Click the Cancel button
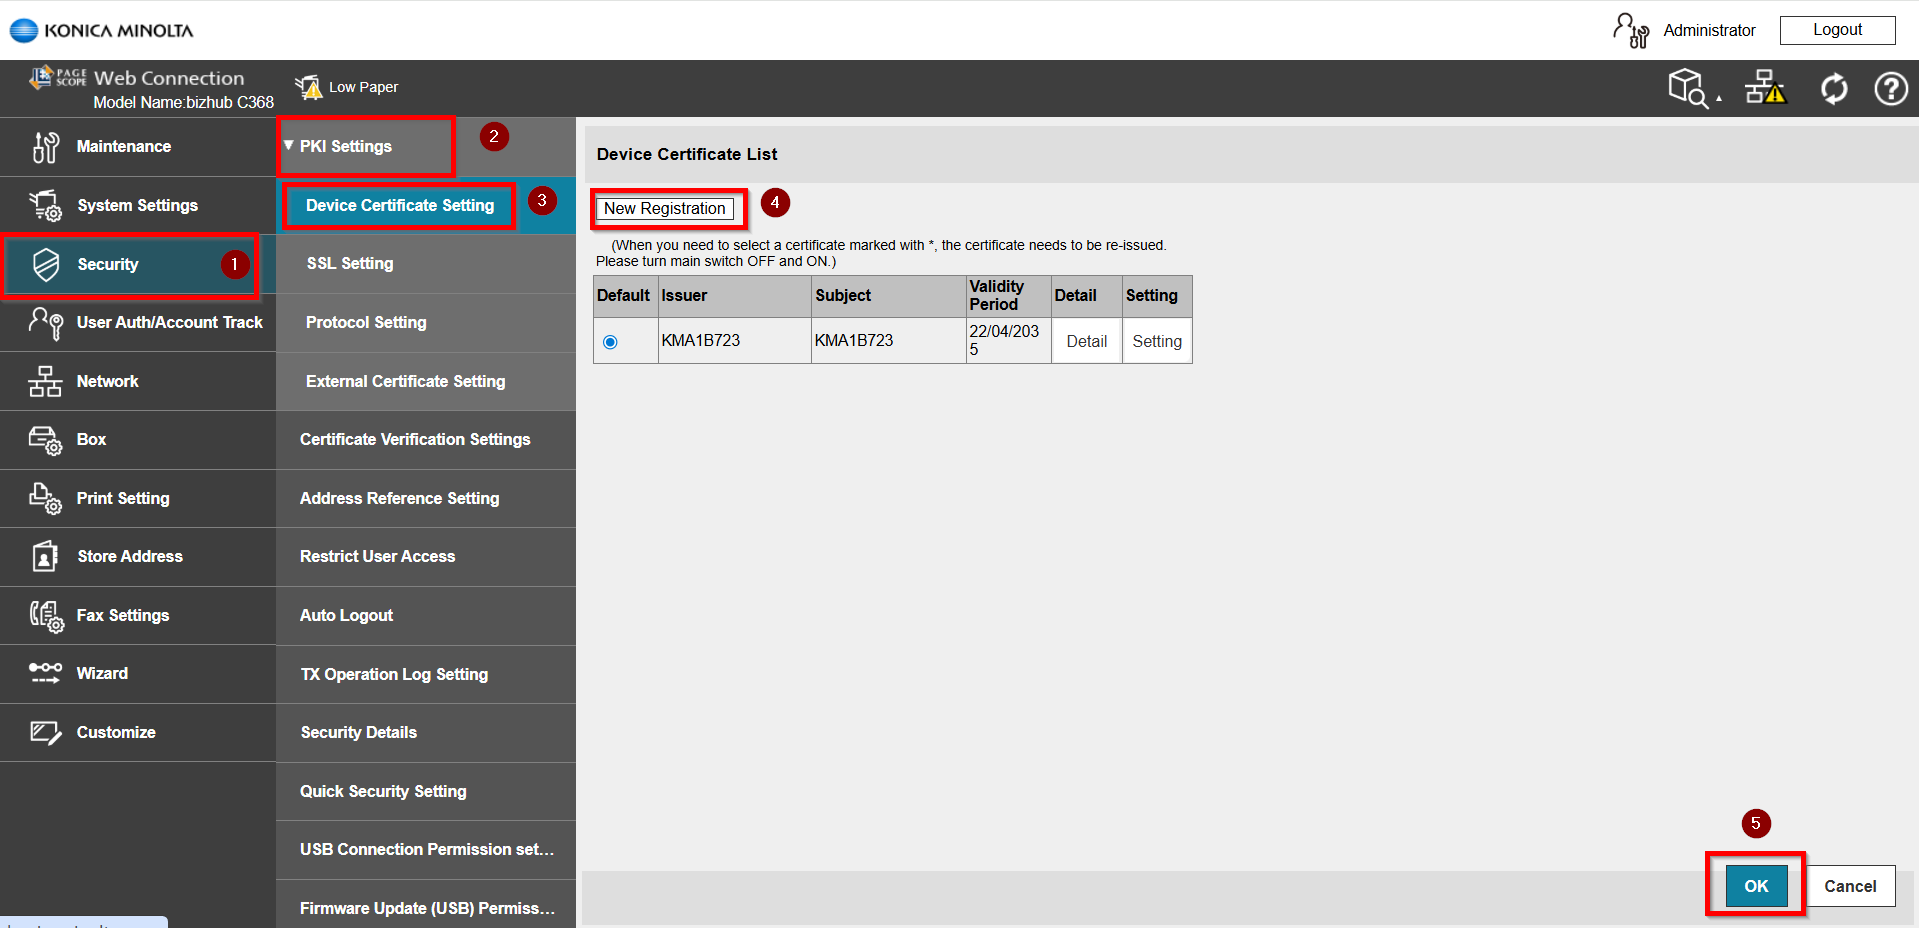The width and height of the screenshot is (1919, 928). 1849,886
